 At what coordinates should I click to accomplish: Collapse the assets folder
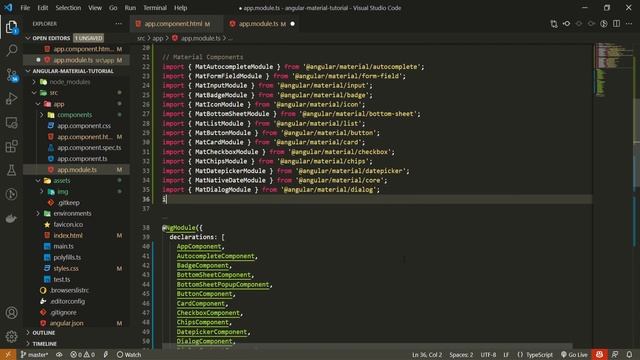pos(61,180)
